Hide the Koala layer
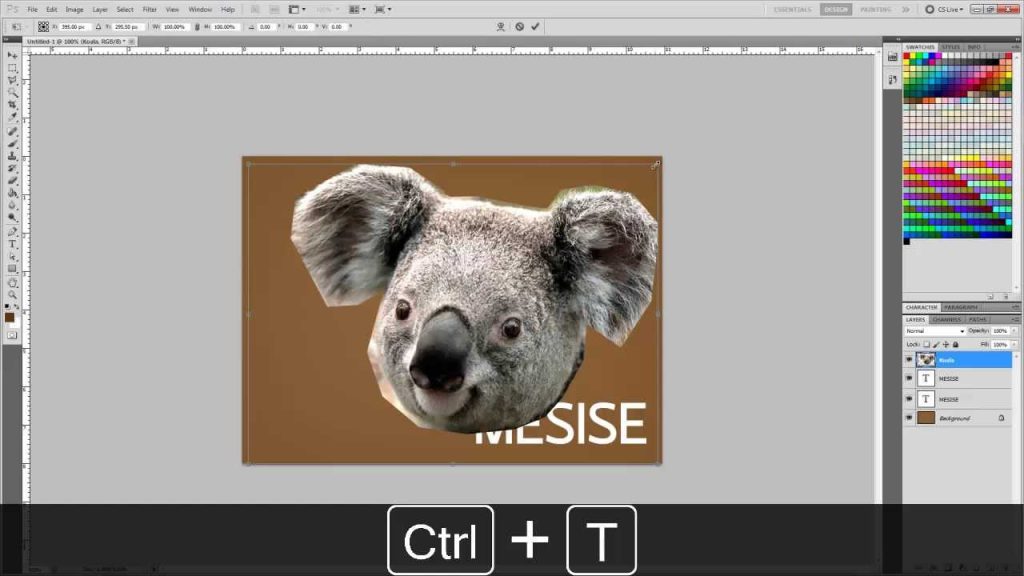Screen dimensions: 1024x576 tap(909, 360)
